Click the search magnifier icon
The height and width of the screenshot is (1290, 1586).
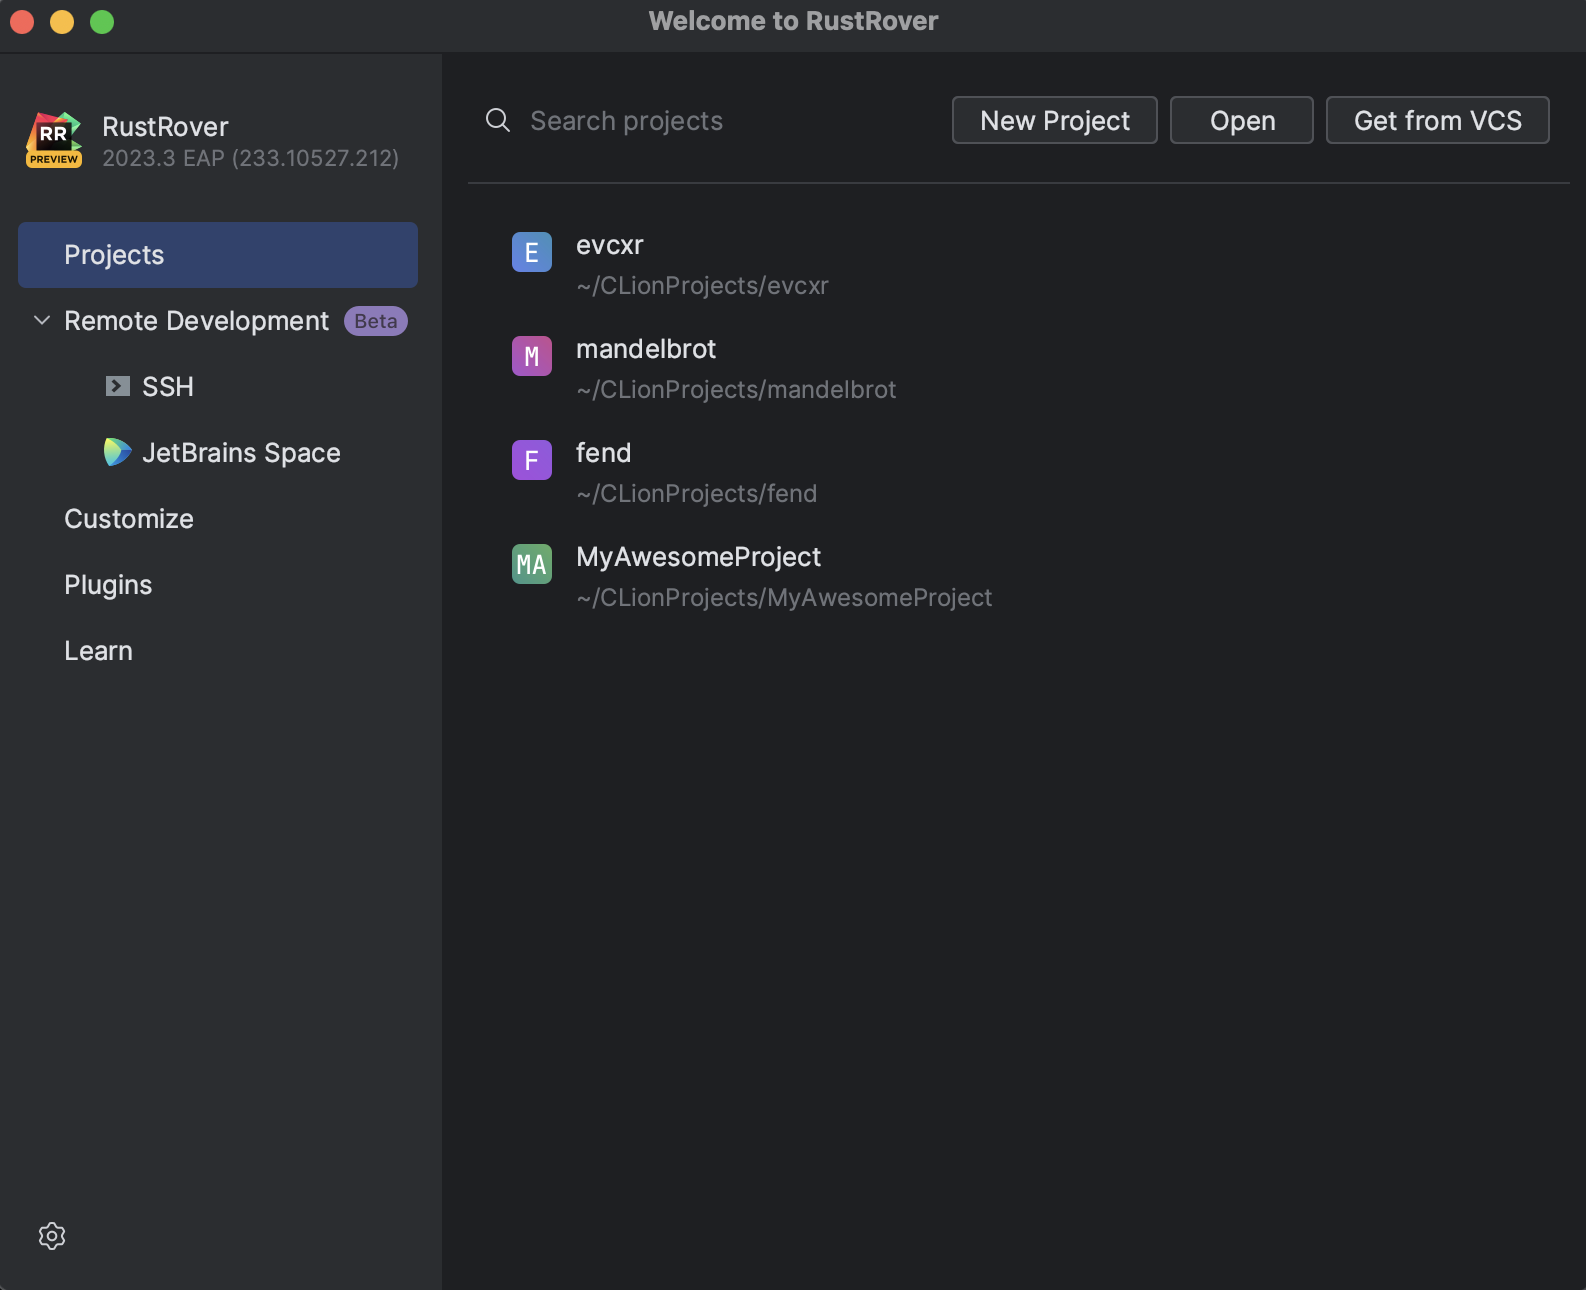(x=498, y=121)
